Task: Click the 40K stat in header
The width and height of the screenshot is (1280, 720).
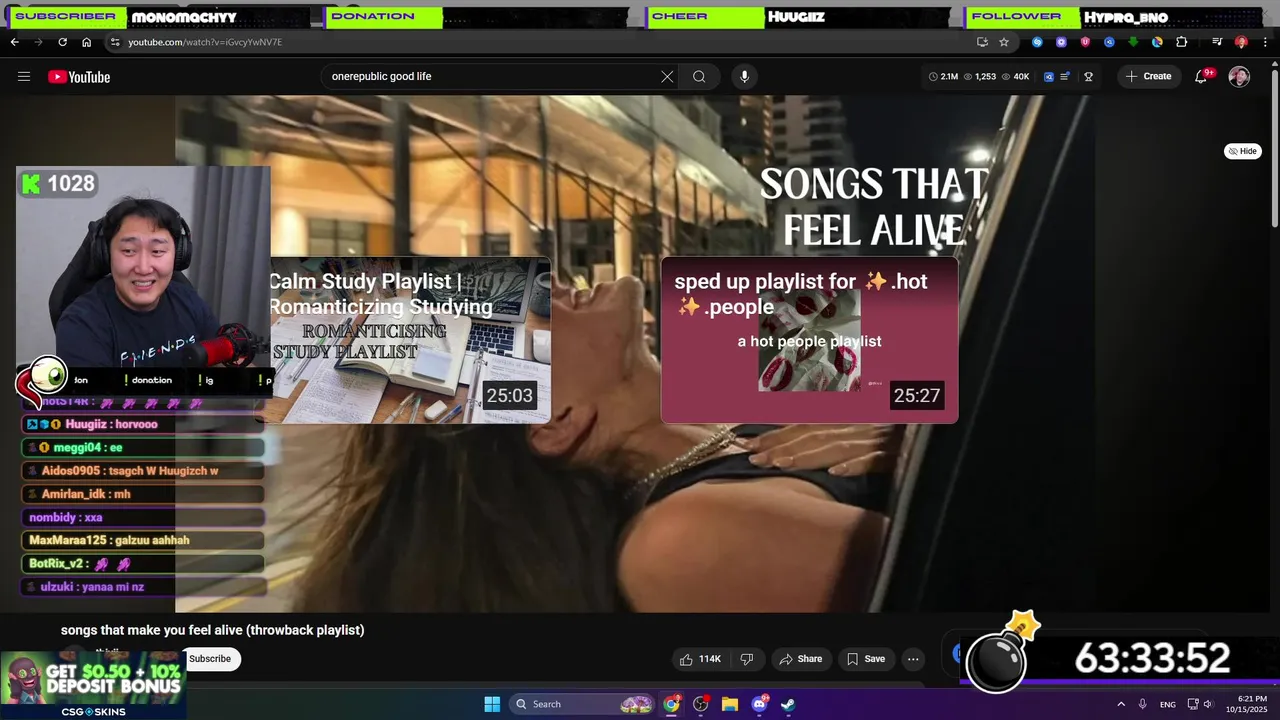Action: [x=1015, y=77]
